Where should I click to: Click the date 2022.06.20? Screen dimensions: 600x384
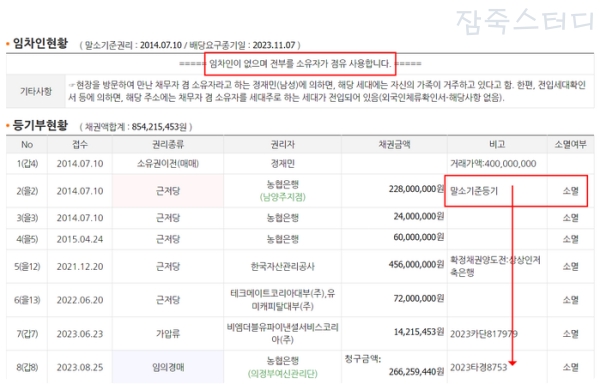click(80, 300)
